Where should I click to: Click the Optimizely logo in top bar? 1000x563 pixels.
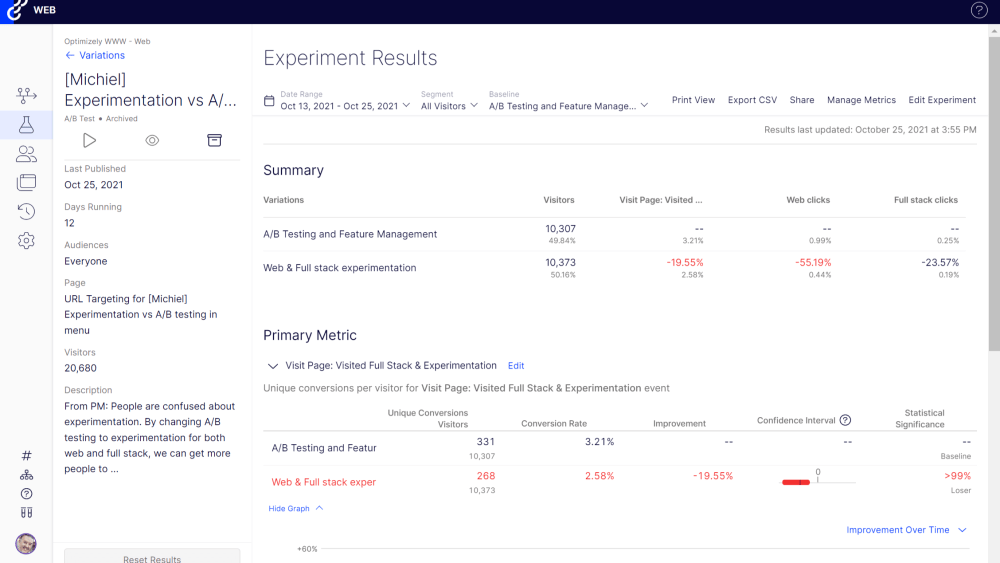click(x=17, y=10)
